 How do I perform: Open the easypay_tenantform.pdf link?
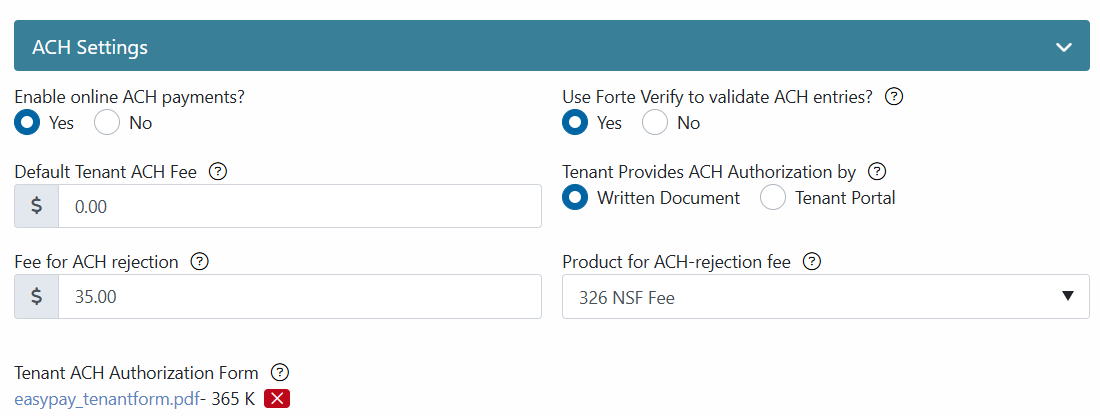[107, 399]
